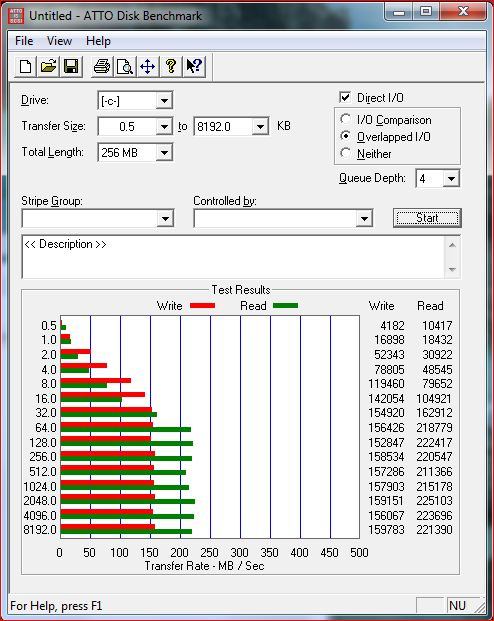494x621 pixels.
Task: Click the read value 225103
Action: coord(434,501)
